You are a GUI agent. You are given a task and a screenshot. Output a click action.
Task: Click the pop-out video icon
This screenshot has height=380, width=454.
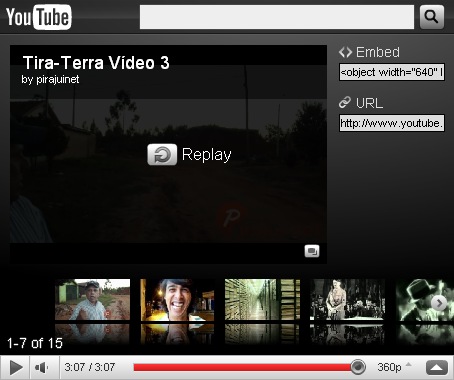pos(312,251)
